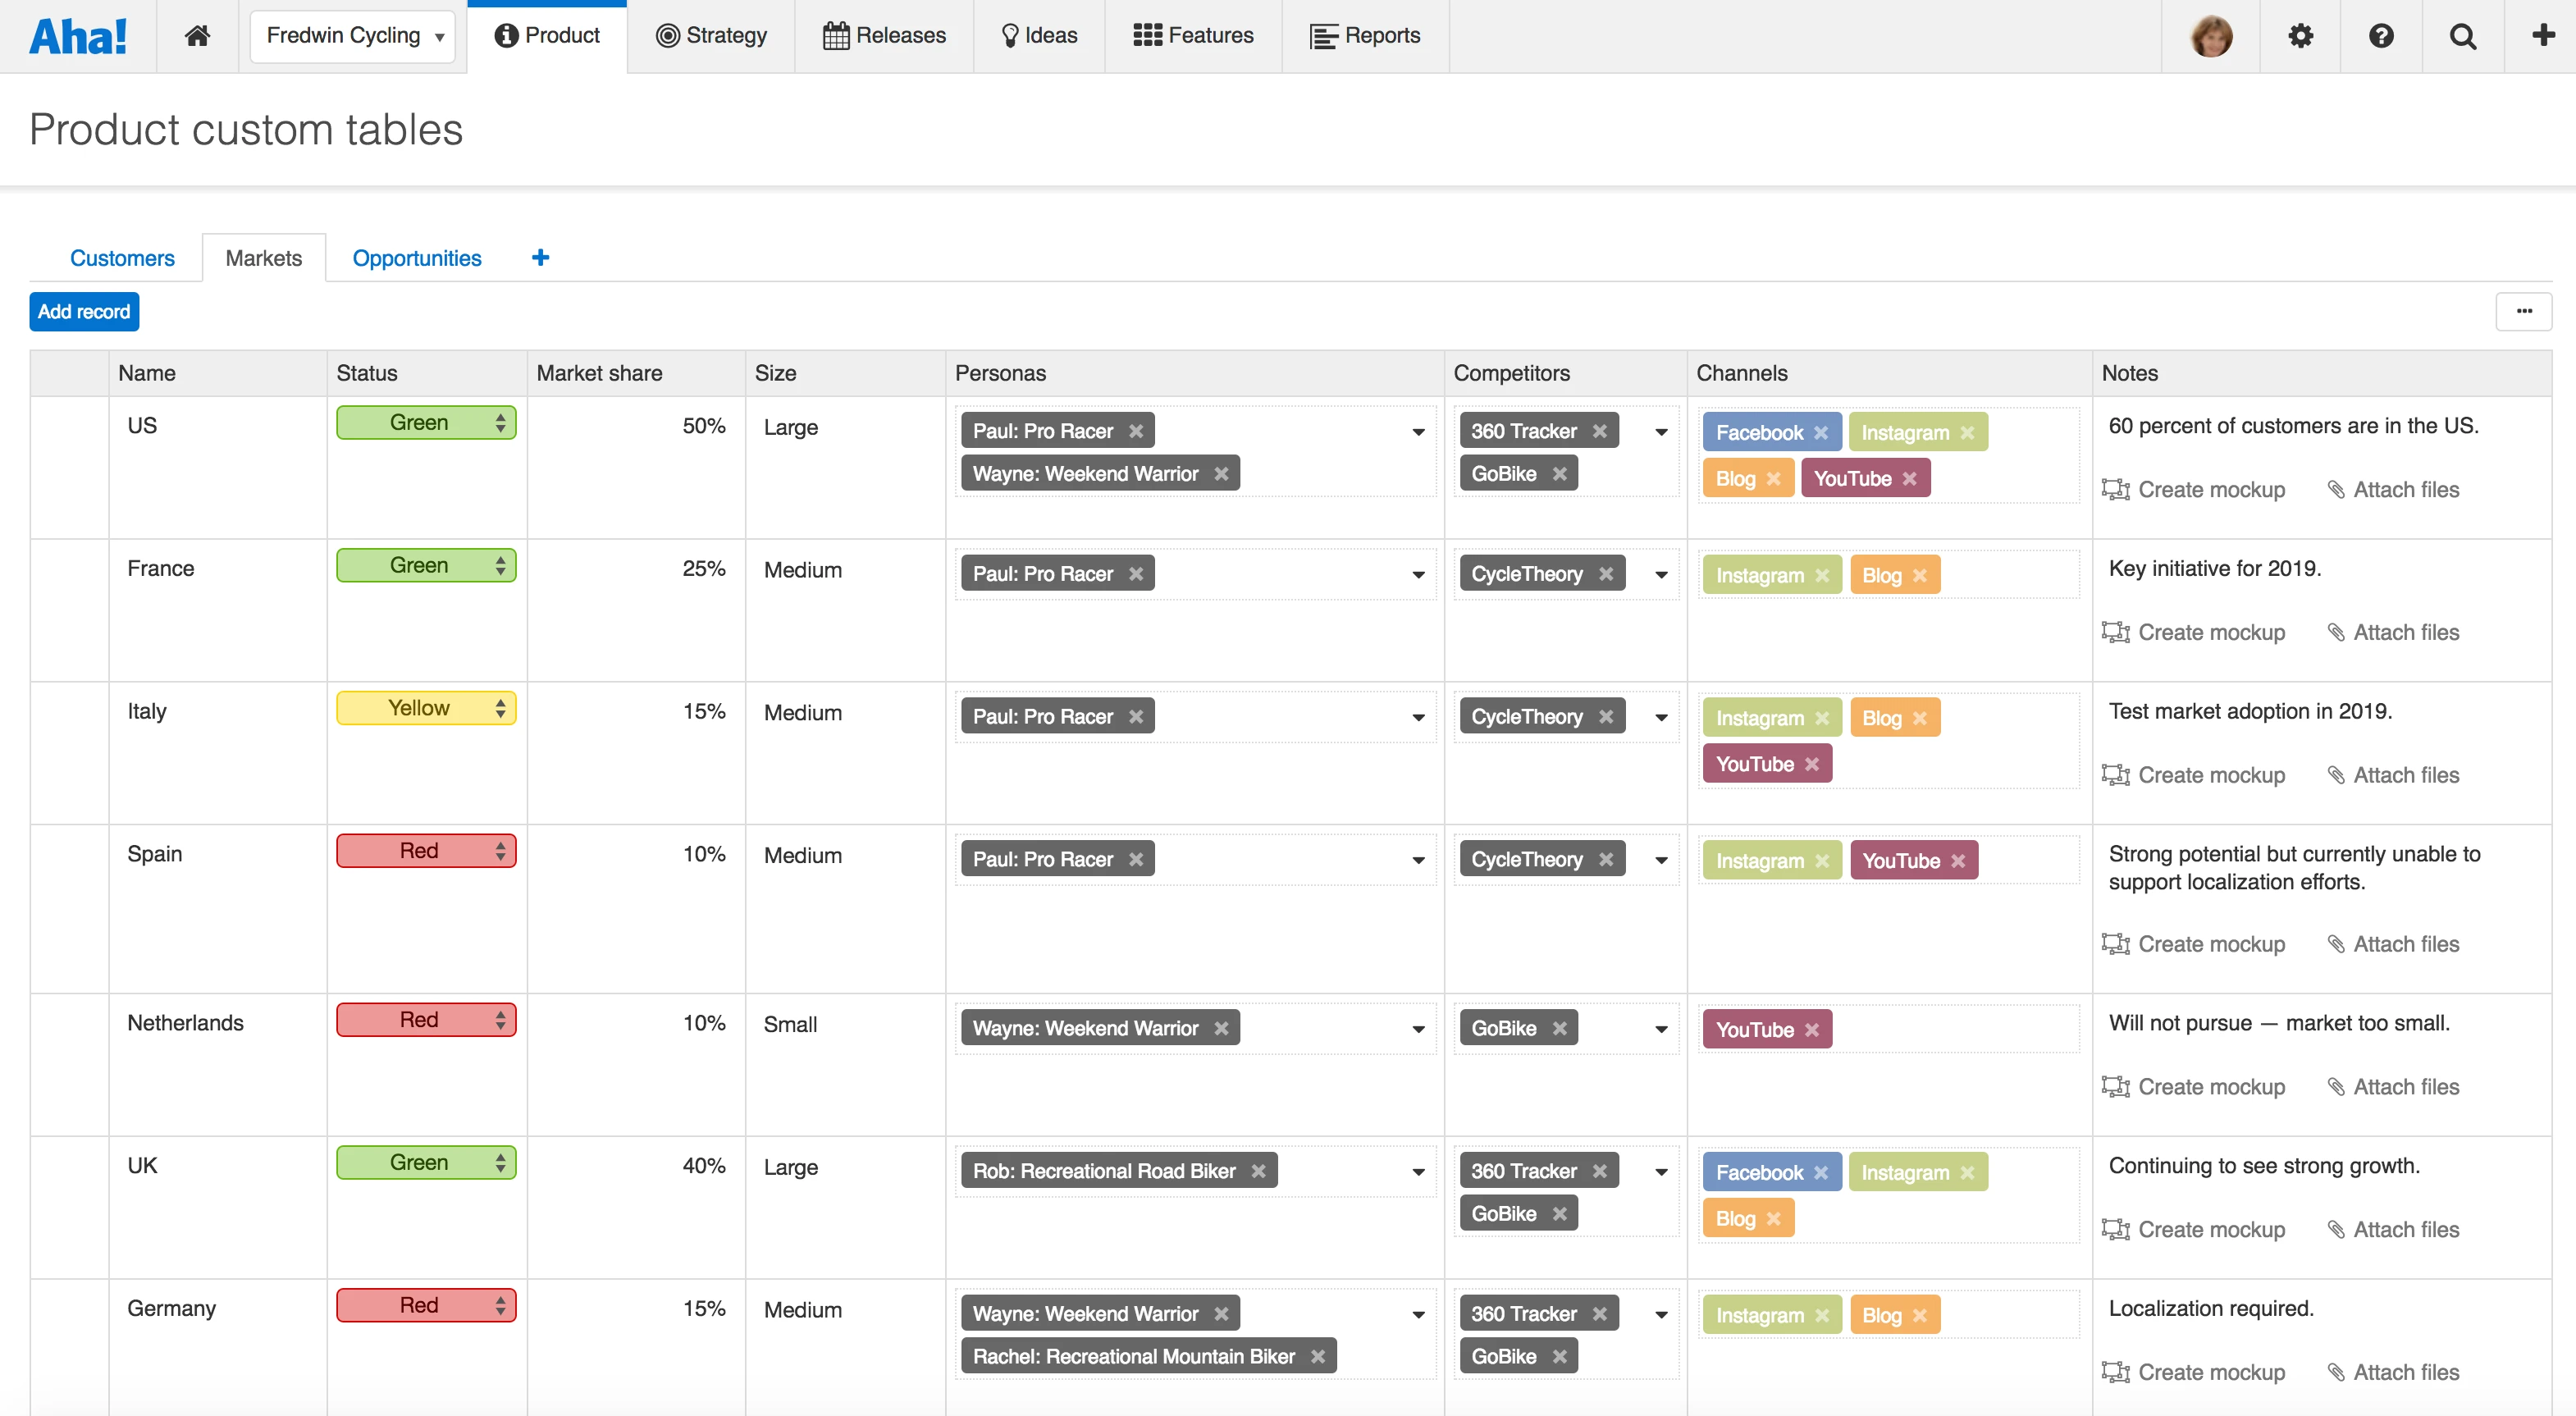Go to the home icon
Viewport: 2576px width, 1416px height.
click(197, 36)
